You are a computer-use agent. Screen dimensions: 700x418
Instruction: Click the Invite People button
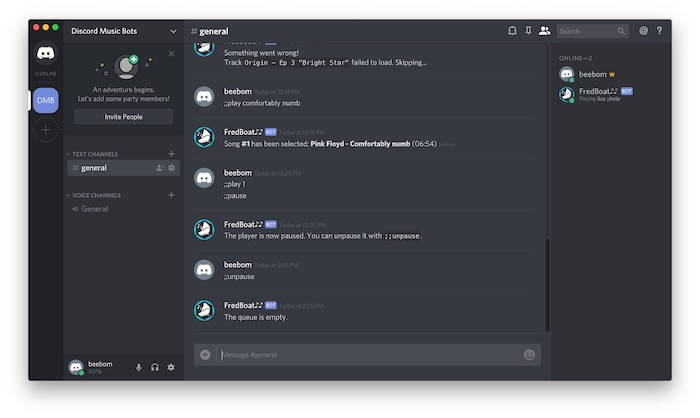point(123,116)
